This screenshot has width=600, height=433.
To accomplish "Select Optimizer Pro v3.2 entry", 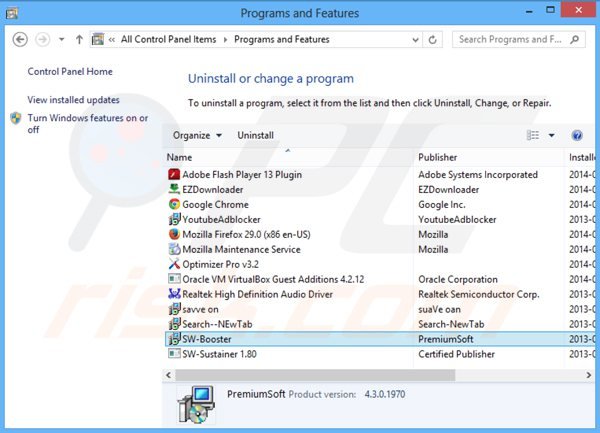I will [x=220, y=264].
